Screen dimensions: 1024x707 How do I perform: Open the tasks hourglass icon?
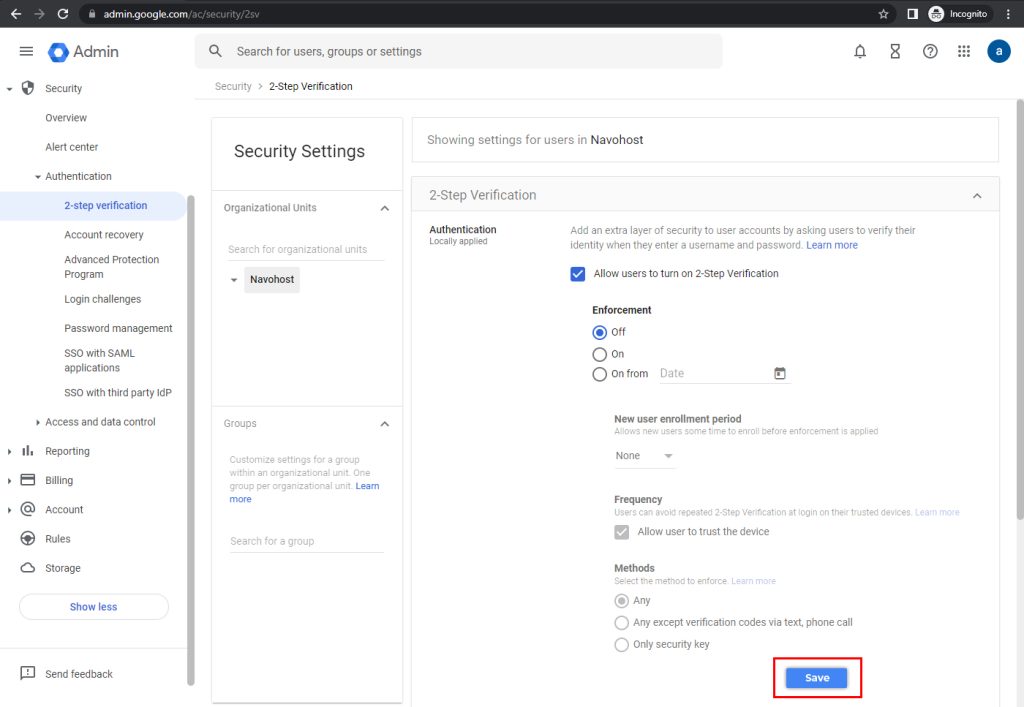pos(895,50)
